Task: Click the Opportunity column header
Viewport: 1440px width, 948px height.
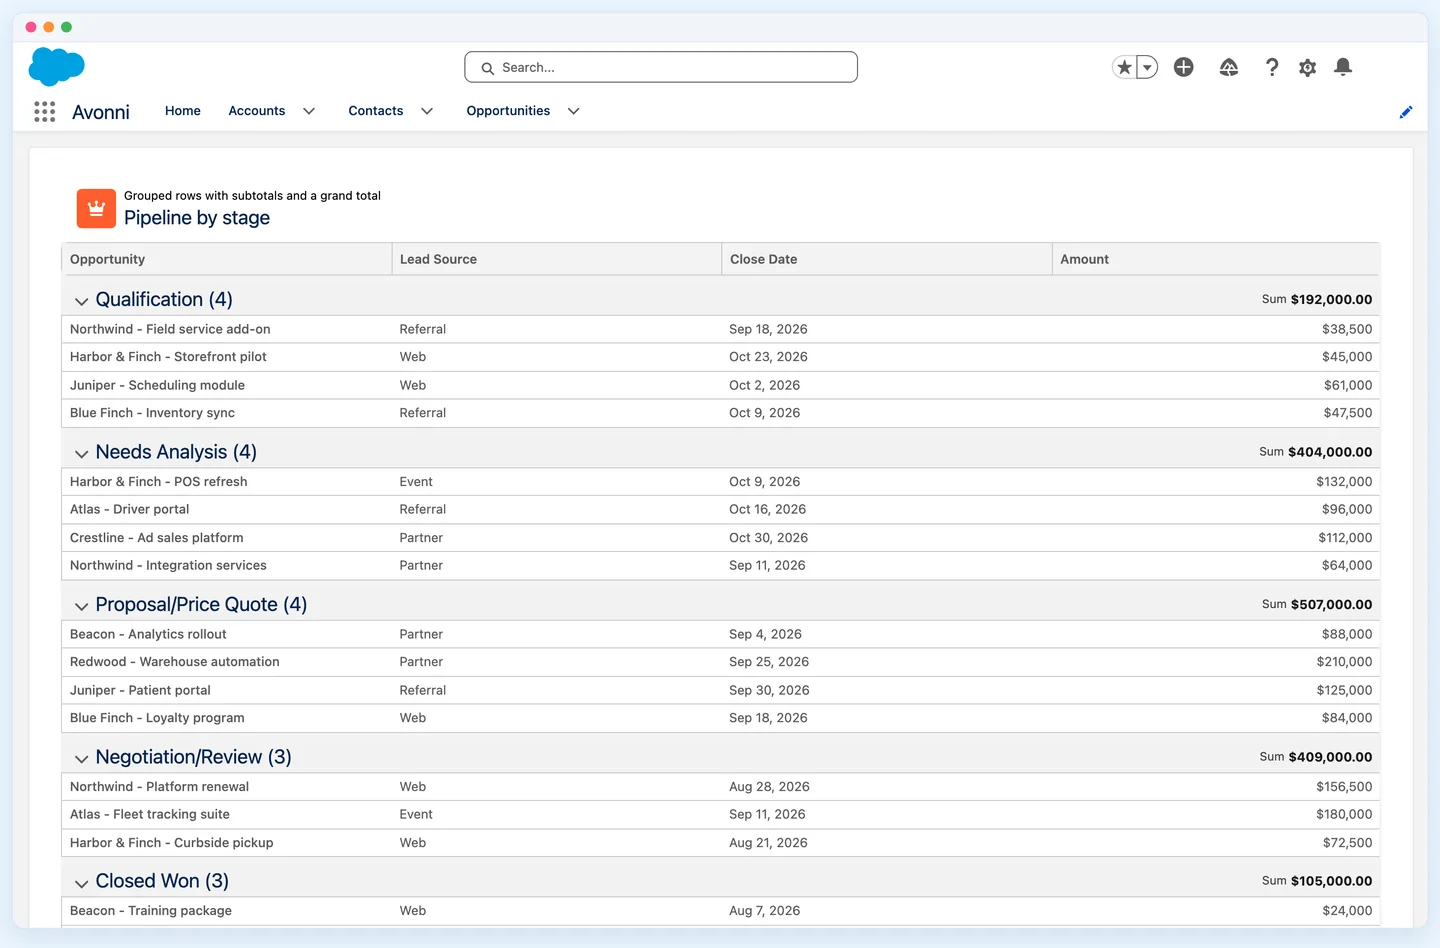Action: pyautogui.click(x=227, y=259)
